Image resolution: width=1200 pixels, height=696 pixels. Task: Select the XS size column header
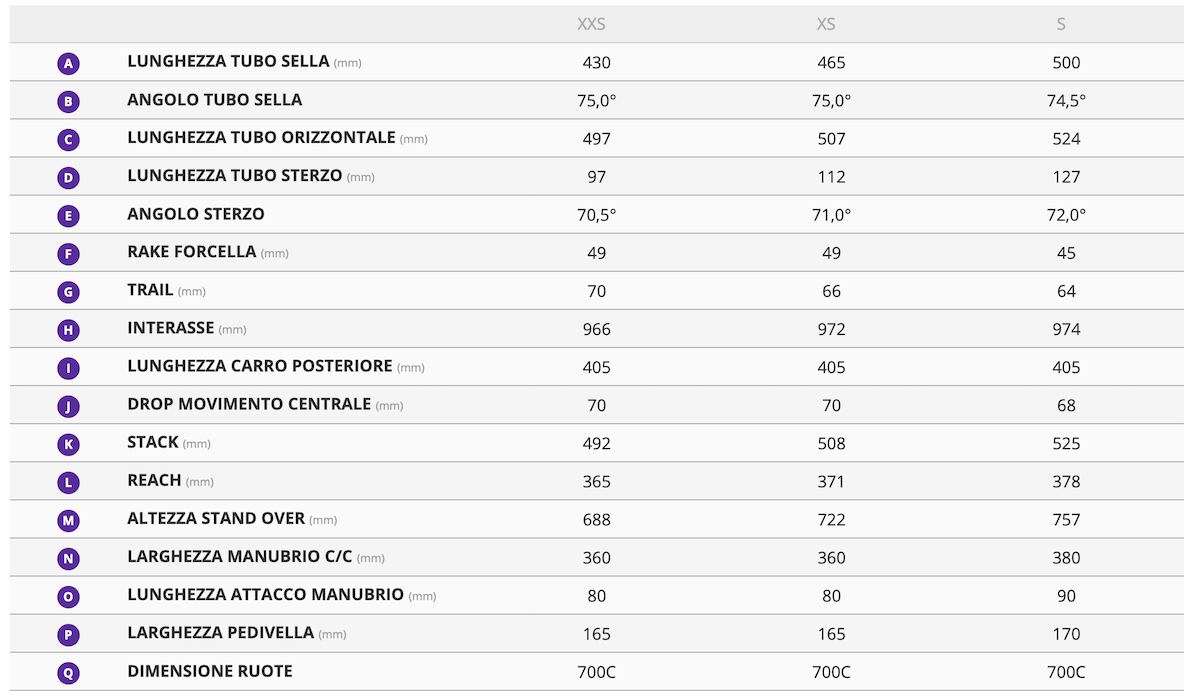coord(826,24)
